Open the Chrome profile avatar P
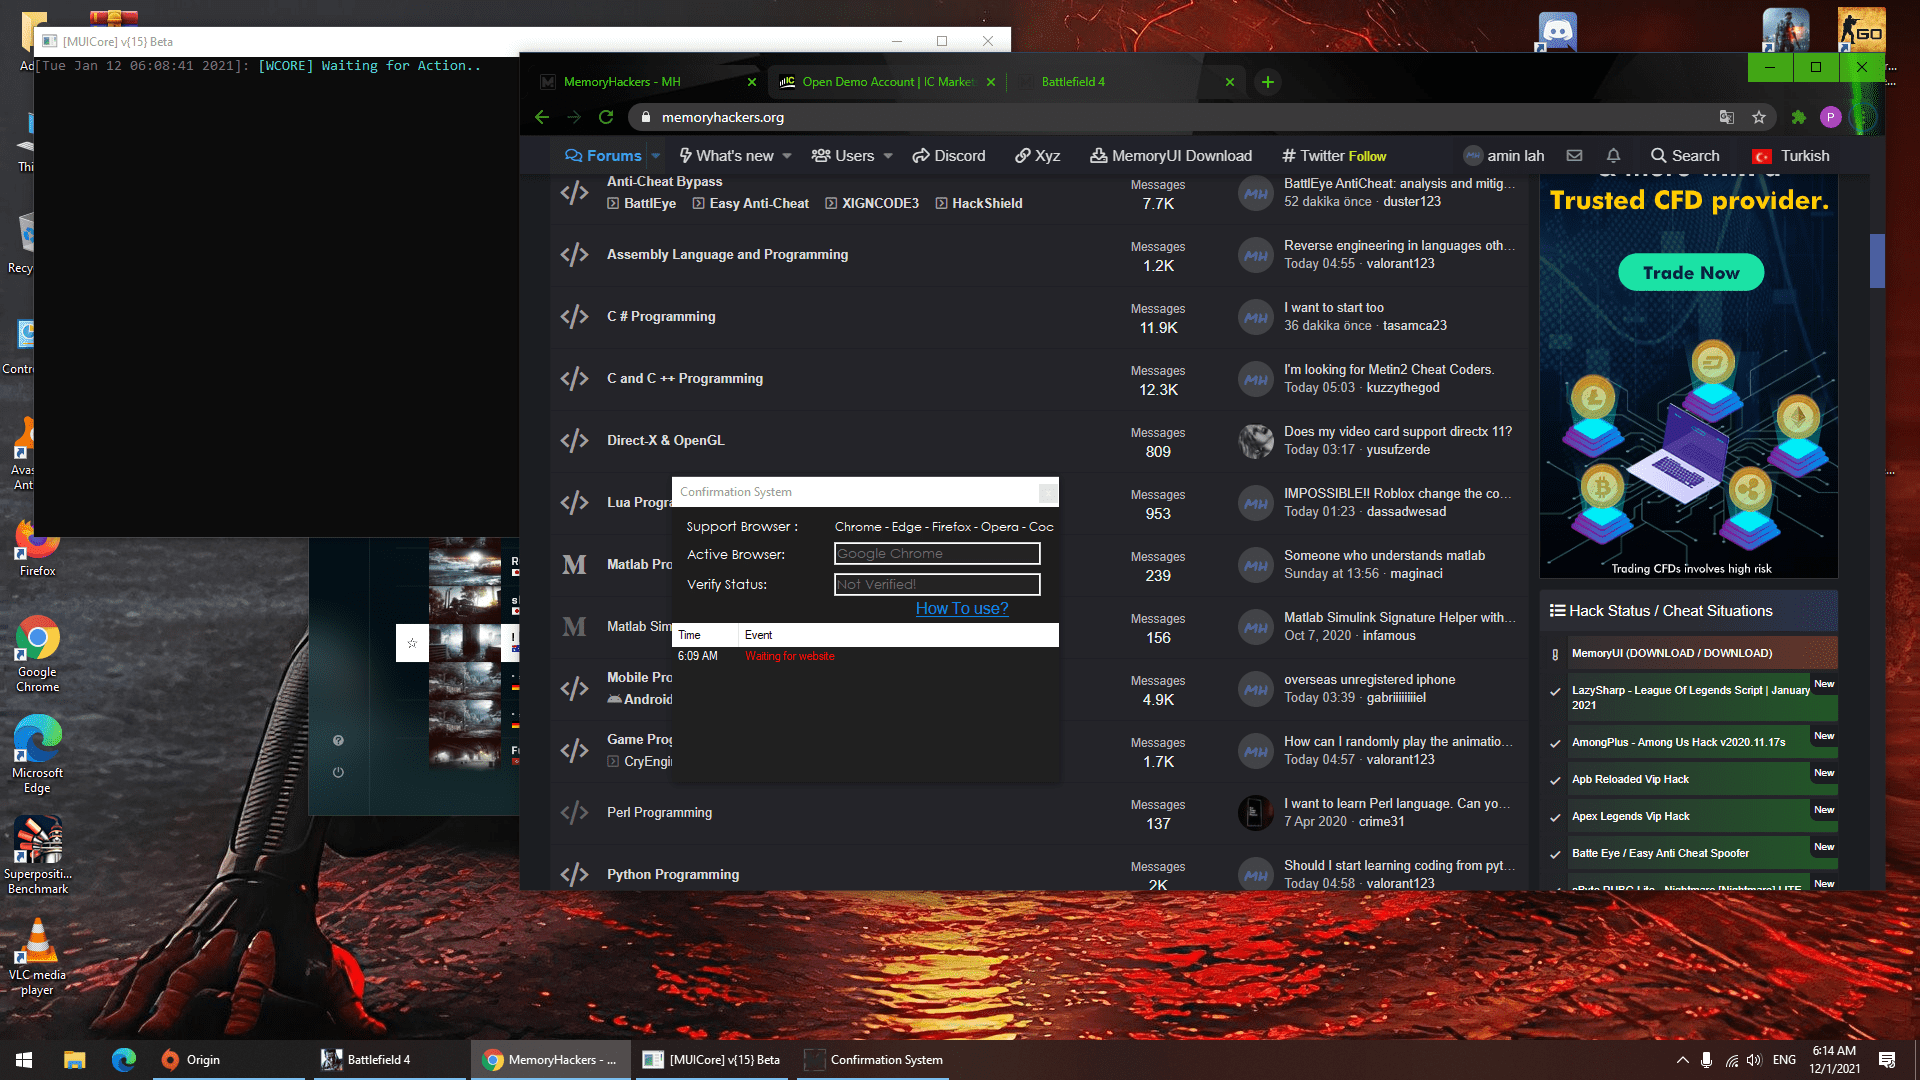The image size is (1920, 1080). point(1831,117)
